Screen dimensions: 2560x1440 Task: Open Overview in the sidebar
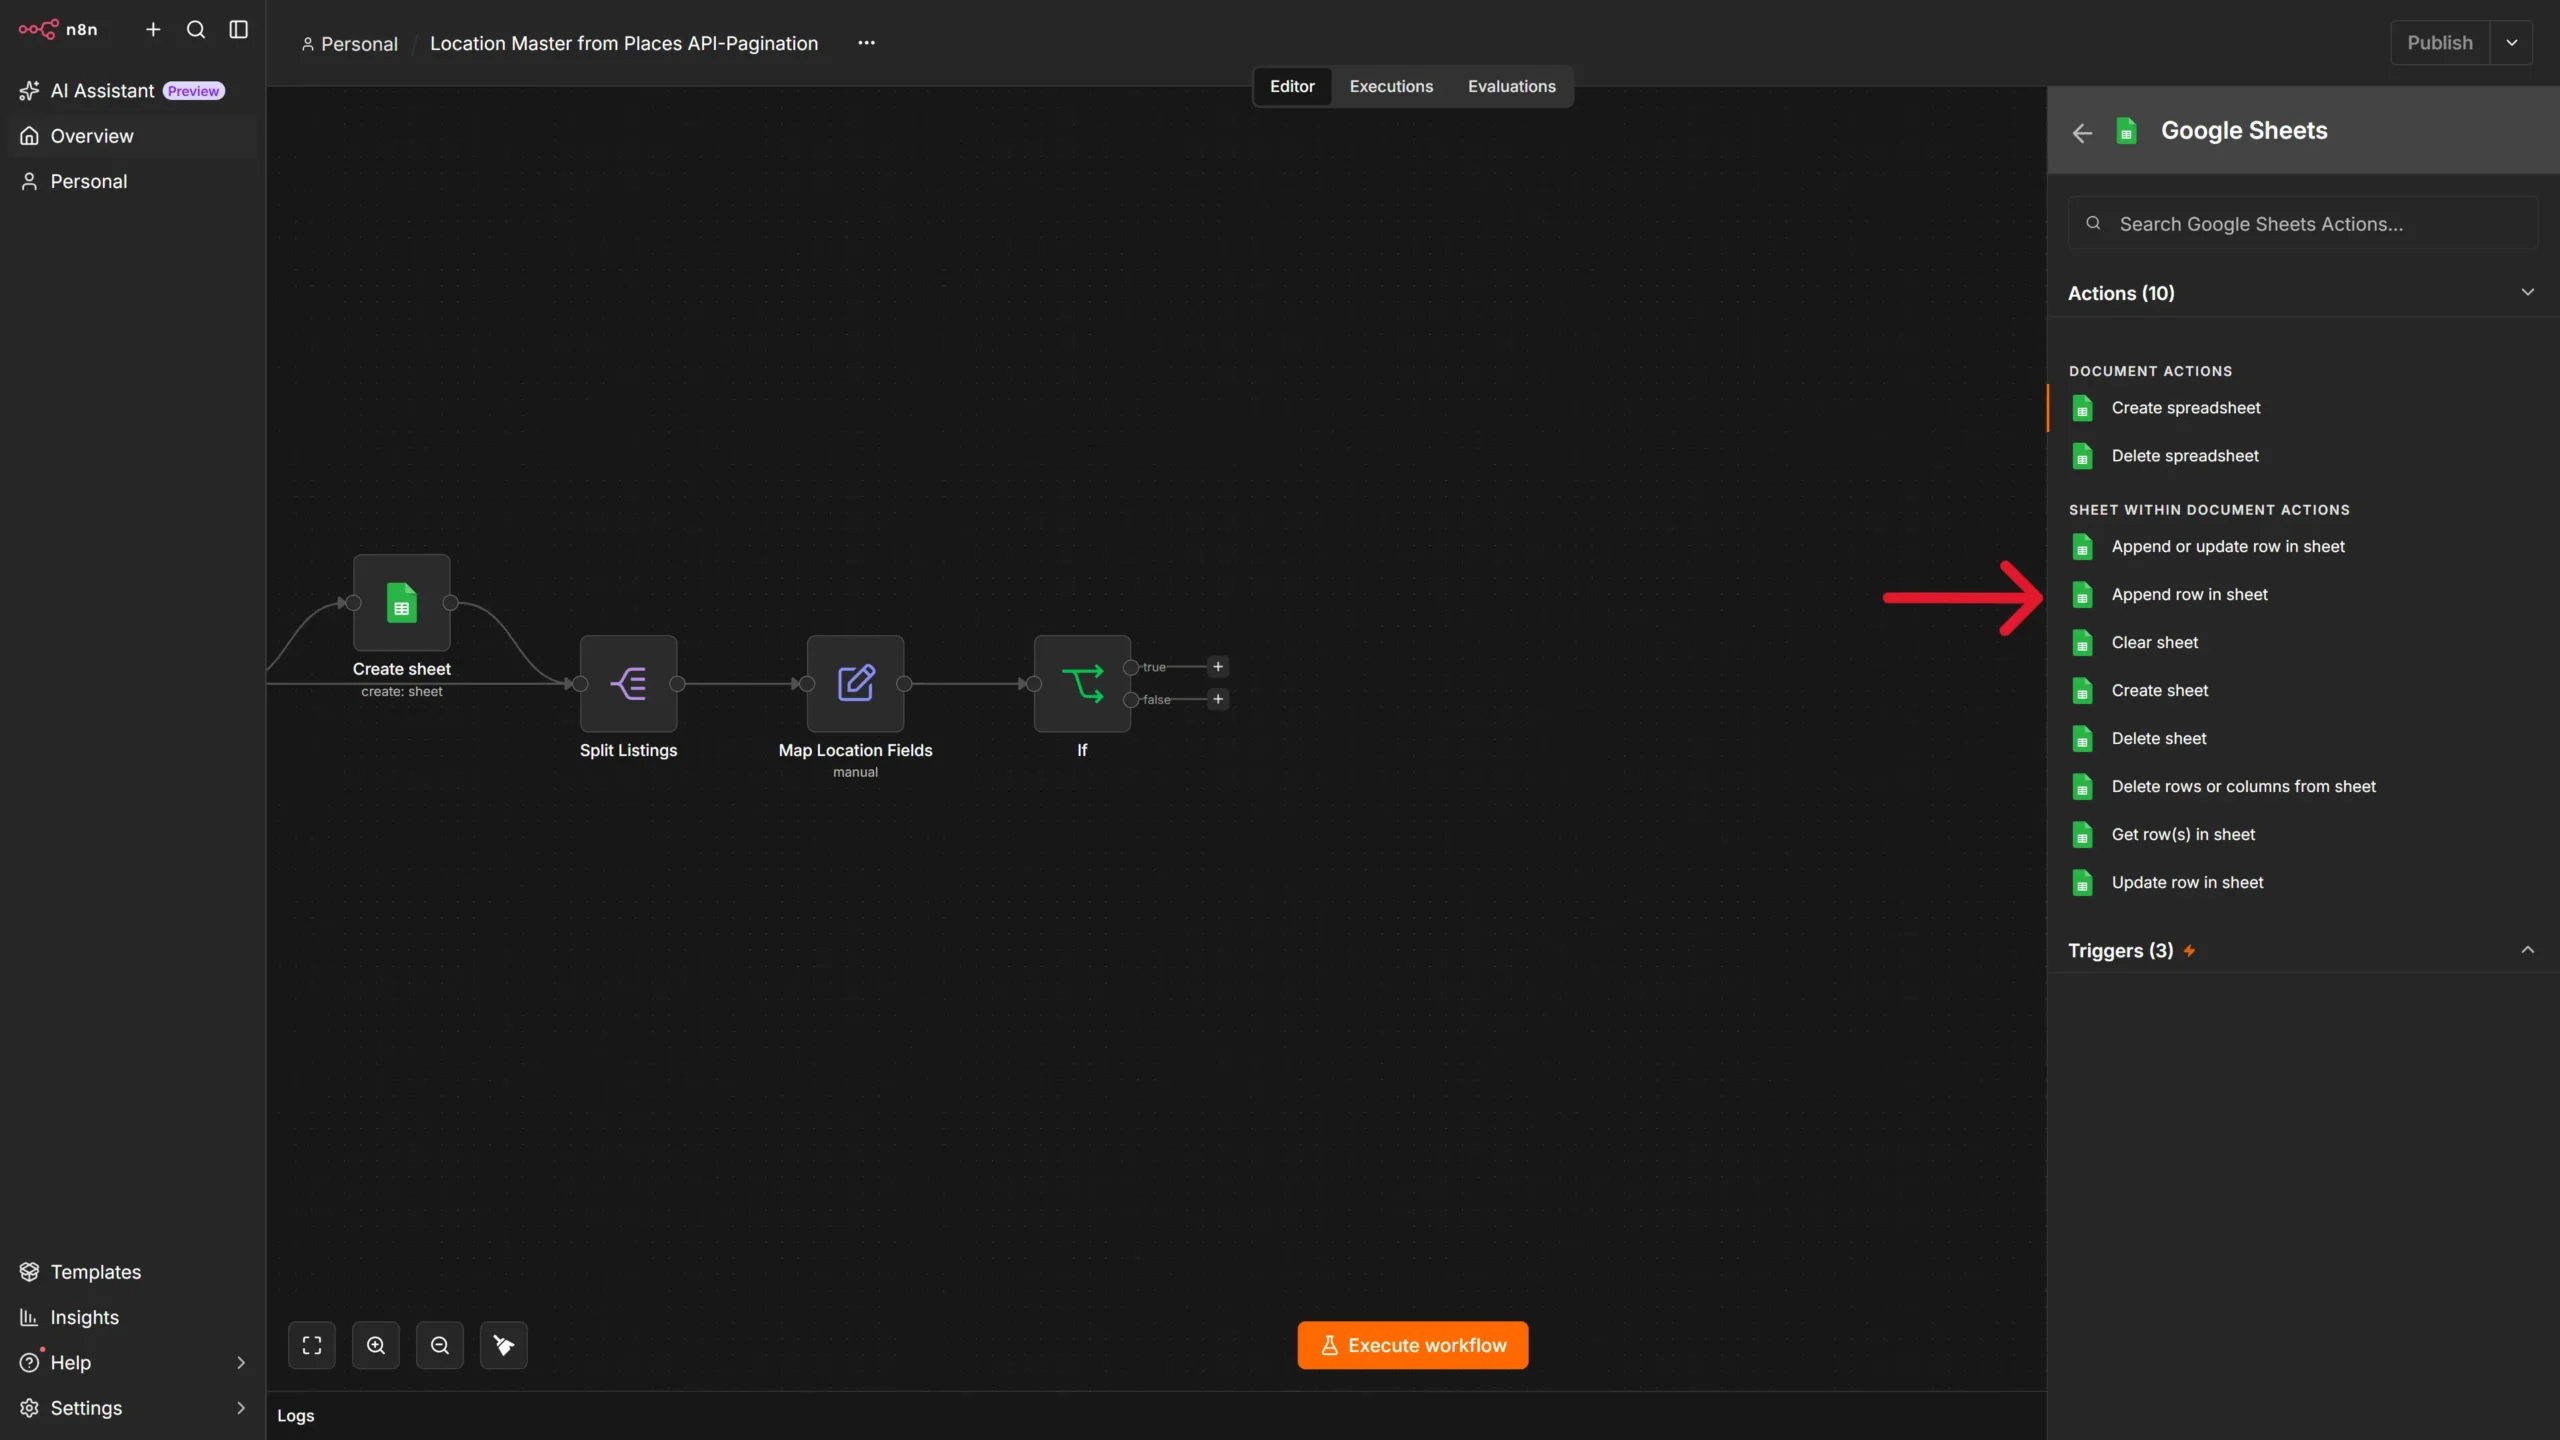pos(132,136)
